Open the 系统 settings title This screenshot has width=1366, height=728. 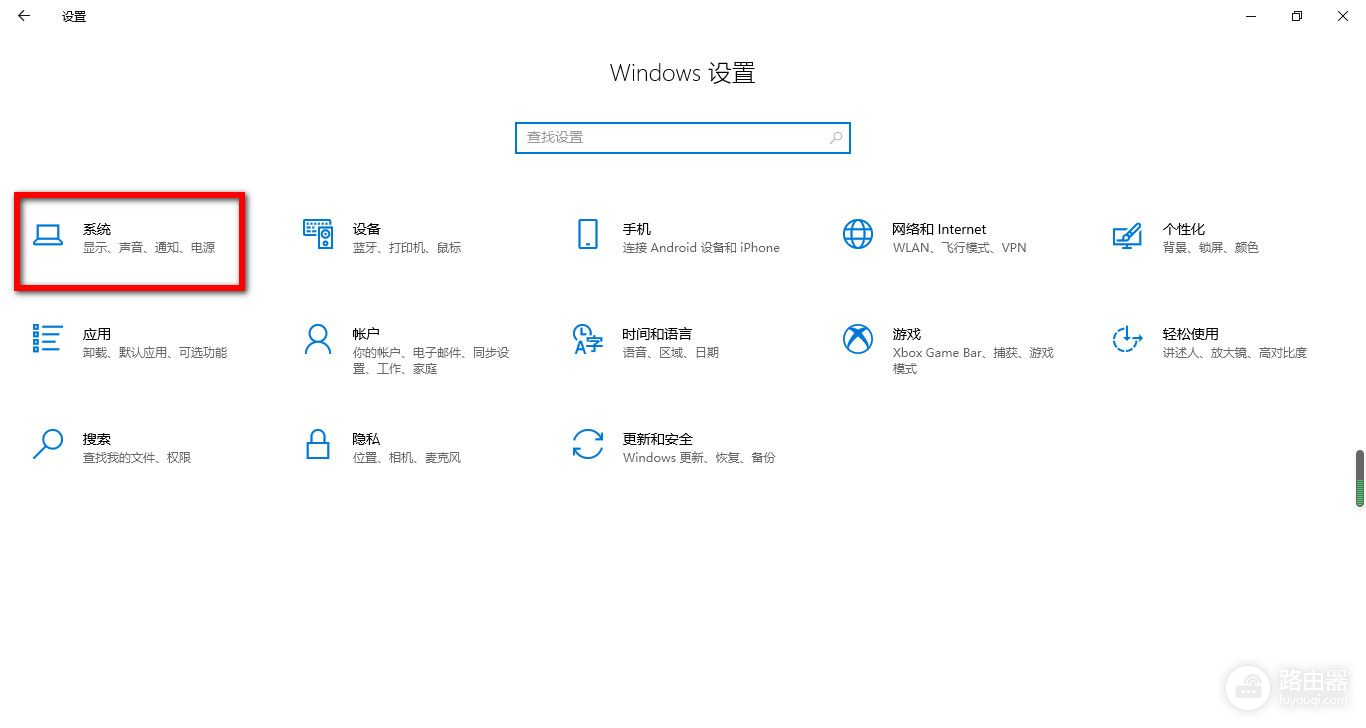pyautogui.click(x=97, y=229)
